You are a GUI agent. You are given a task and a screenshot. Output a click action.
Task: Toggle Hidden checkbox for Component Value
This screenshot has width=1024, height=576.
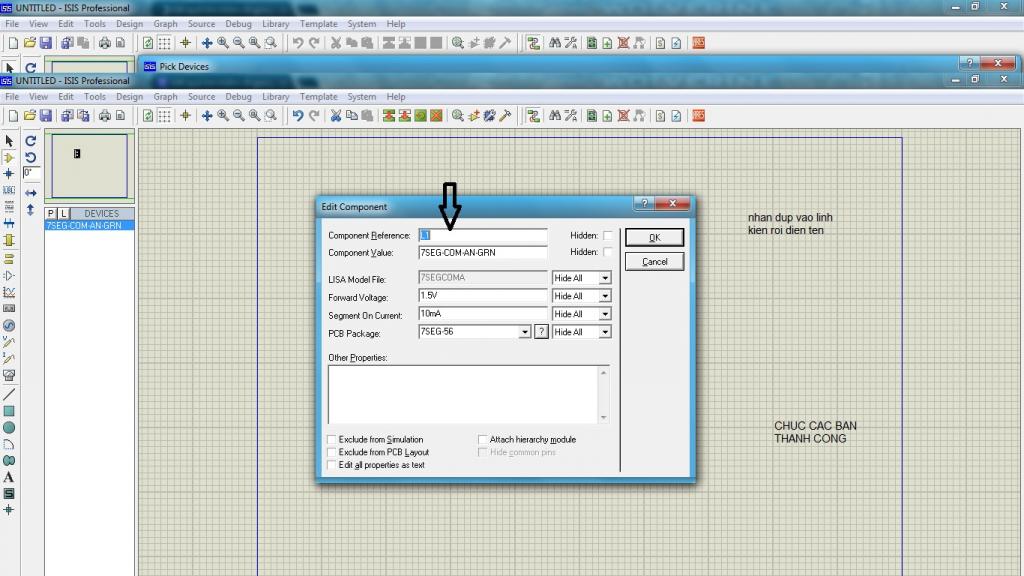pyautogui.click(x=607, y=252)
